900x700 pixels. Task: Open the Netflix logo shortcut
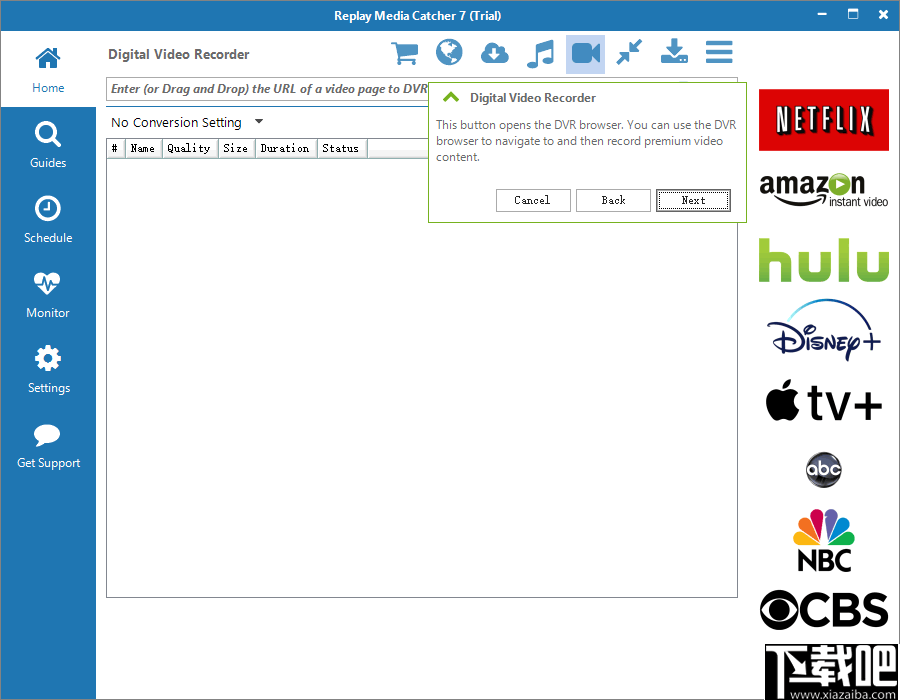click(x=824, y=120)
